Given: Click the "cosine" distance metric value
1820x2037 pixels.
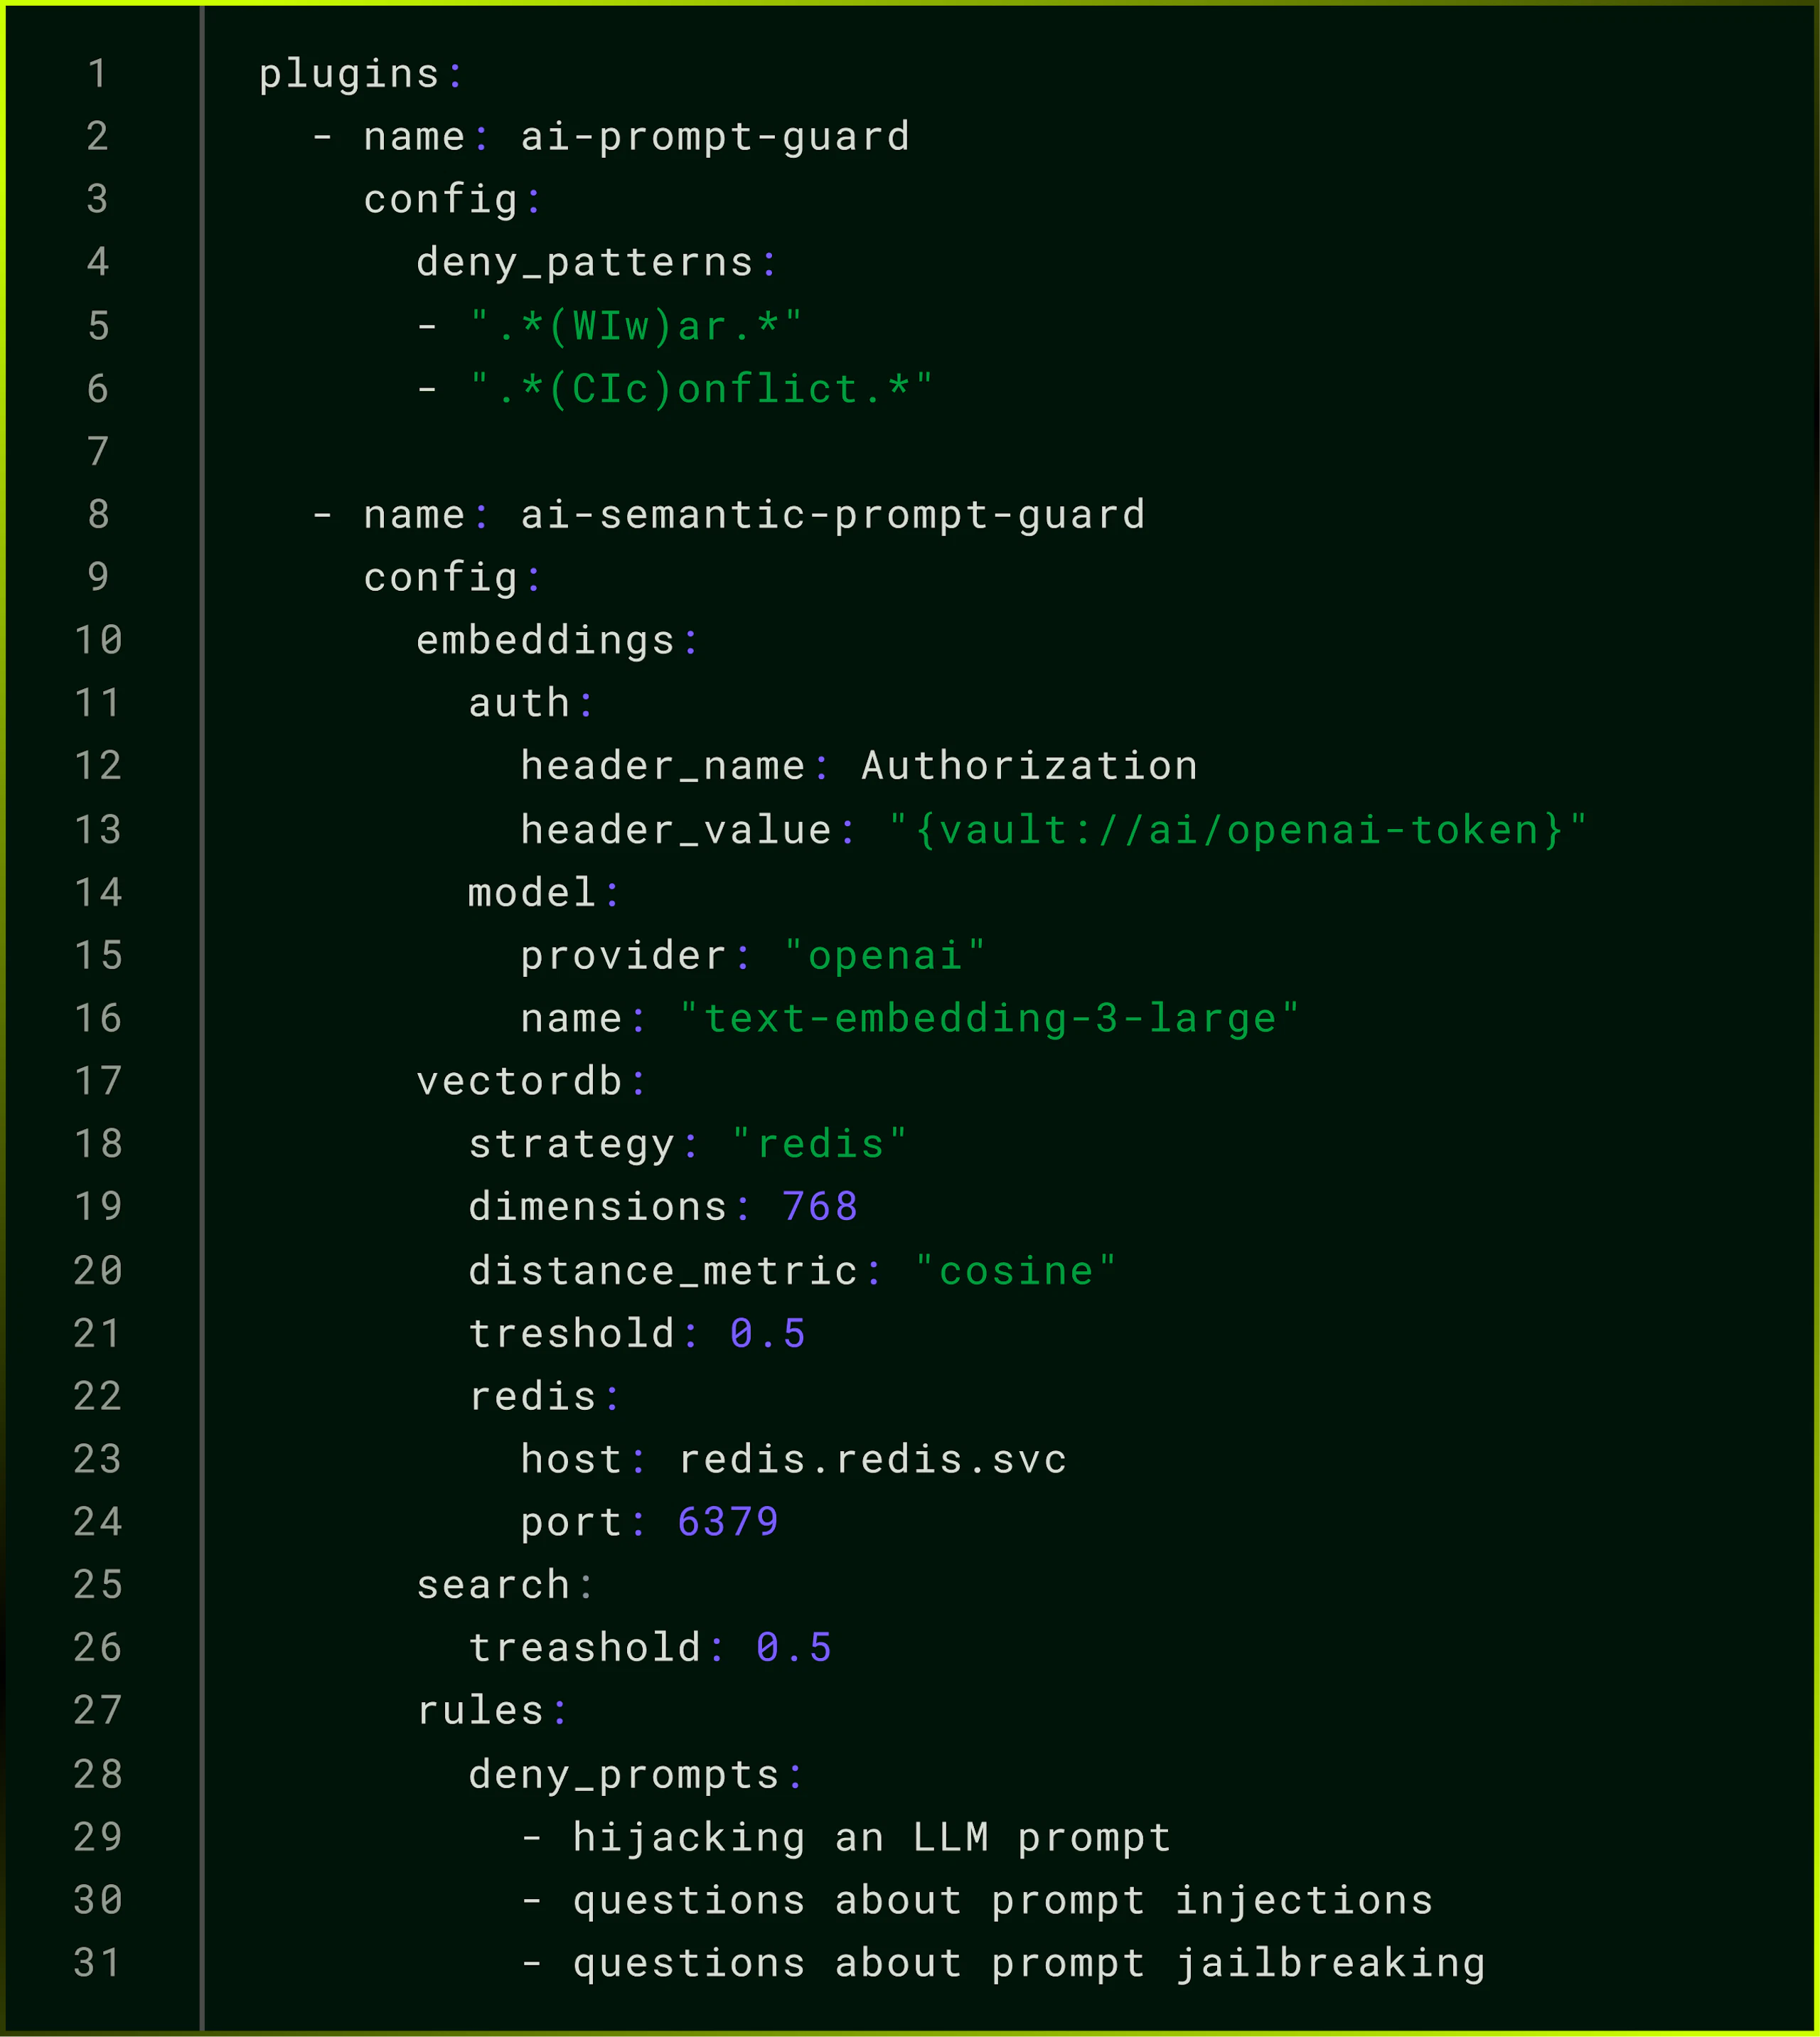Looking at the screenshot, I should [1015, 1271].
